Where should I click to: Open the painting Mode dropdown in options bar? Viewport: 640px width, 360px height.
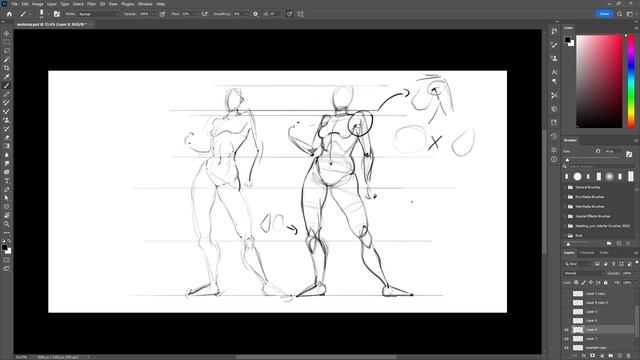pyautogui.click(x=98, y=14)
